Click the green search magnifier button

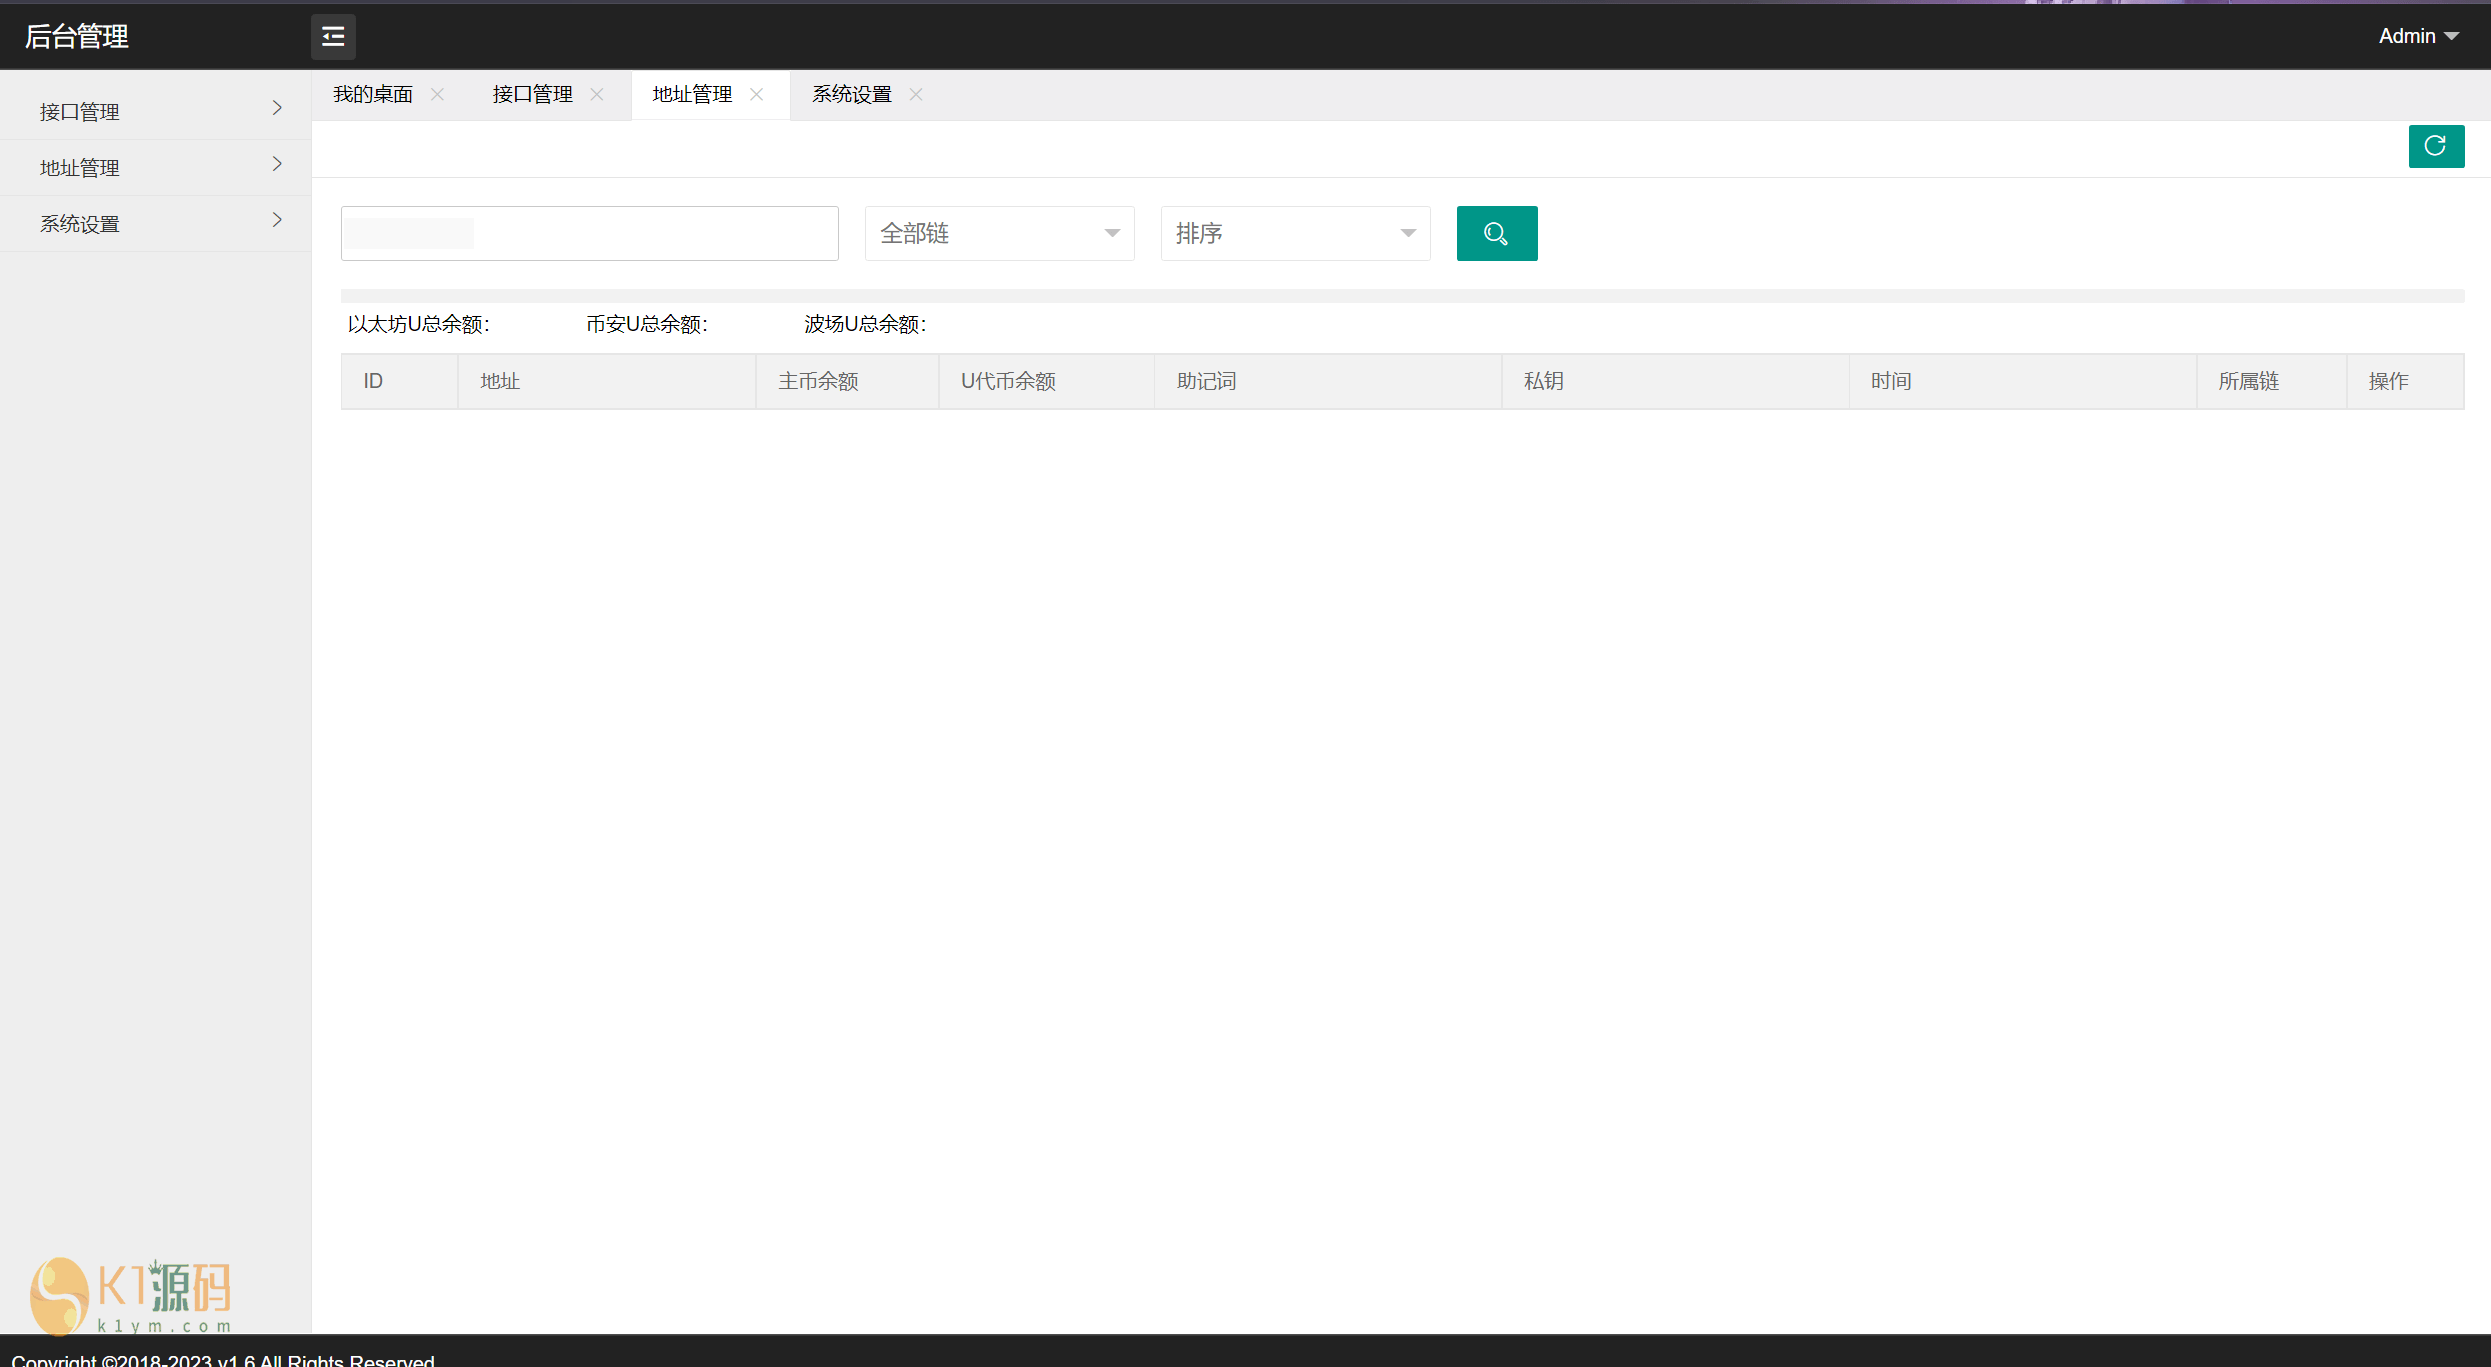[x=1496, y=233]
